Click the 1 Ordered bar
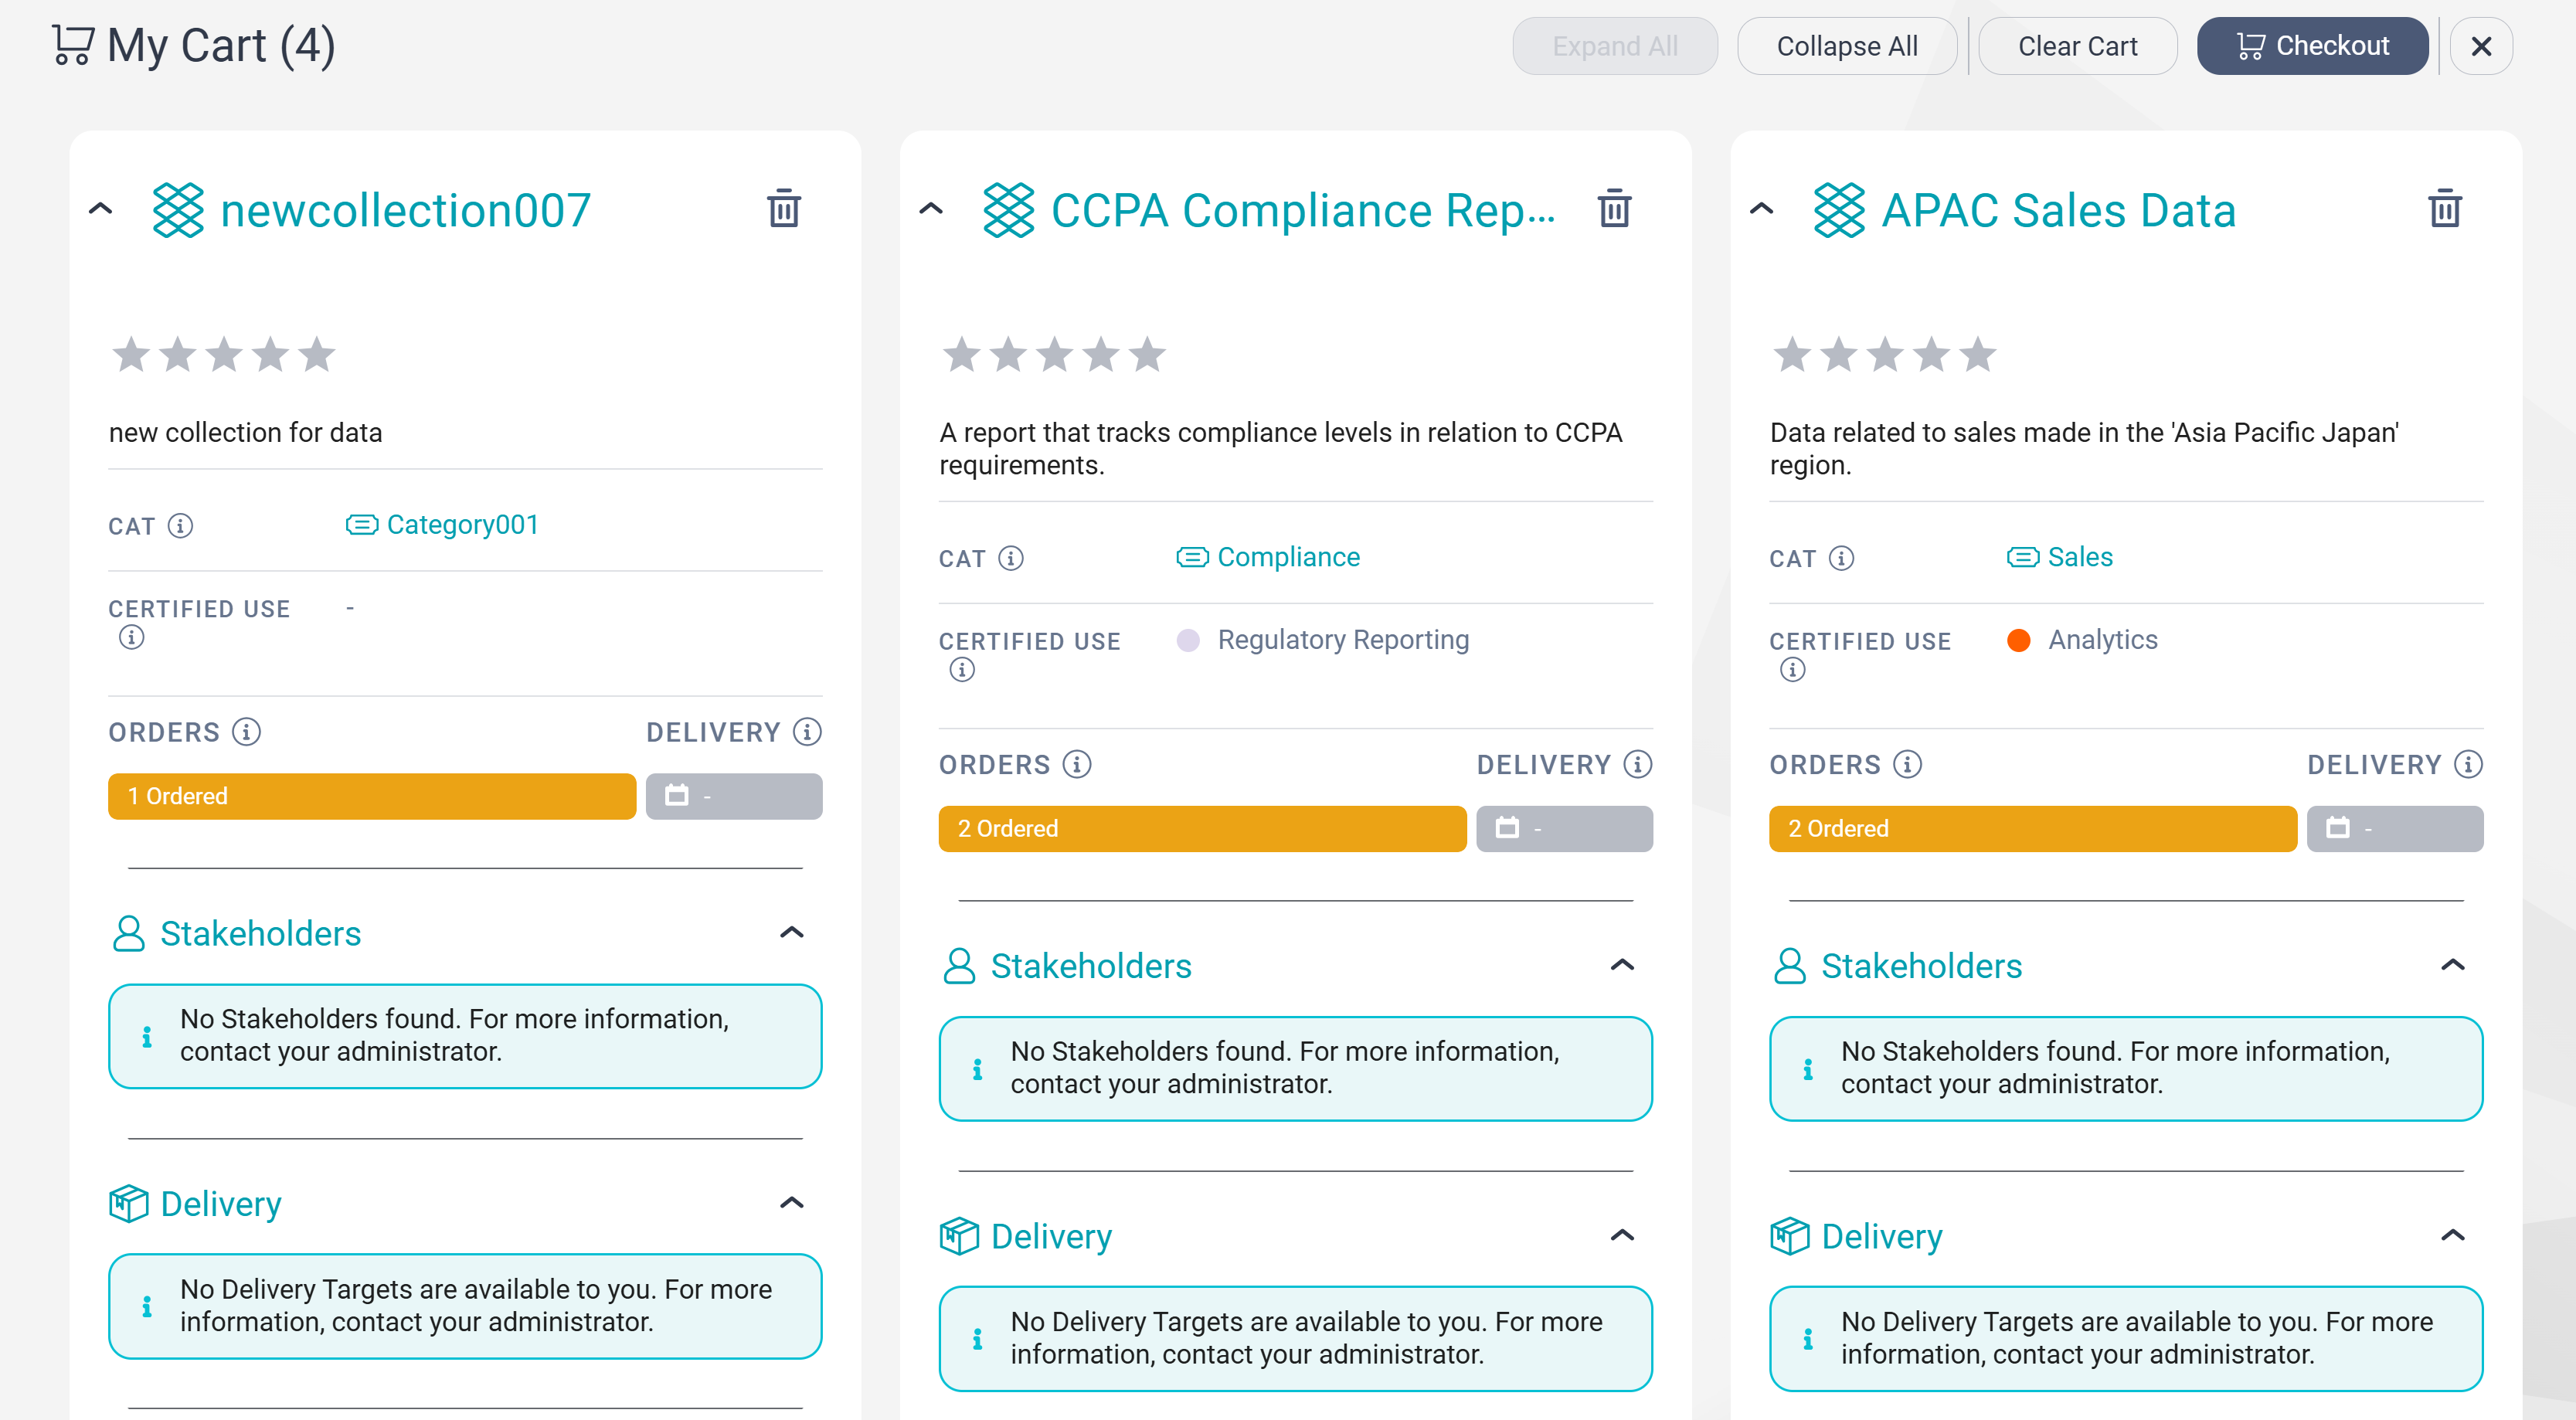Viewport: 2576px width, 1420px height. coord(372,796)
